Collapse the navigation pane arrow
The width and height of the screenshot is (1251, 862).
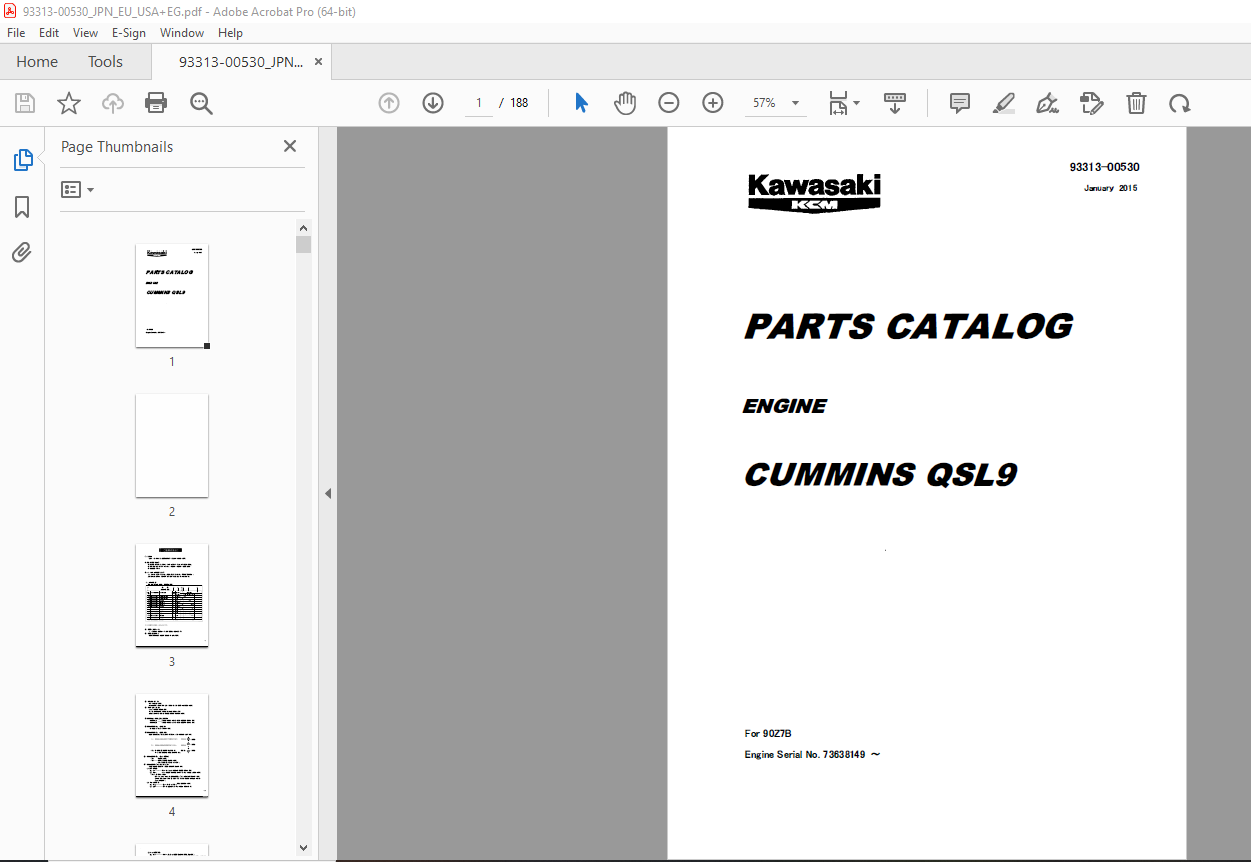pos(327,493)
